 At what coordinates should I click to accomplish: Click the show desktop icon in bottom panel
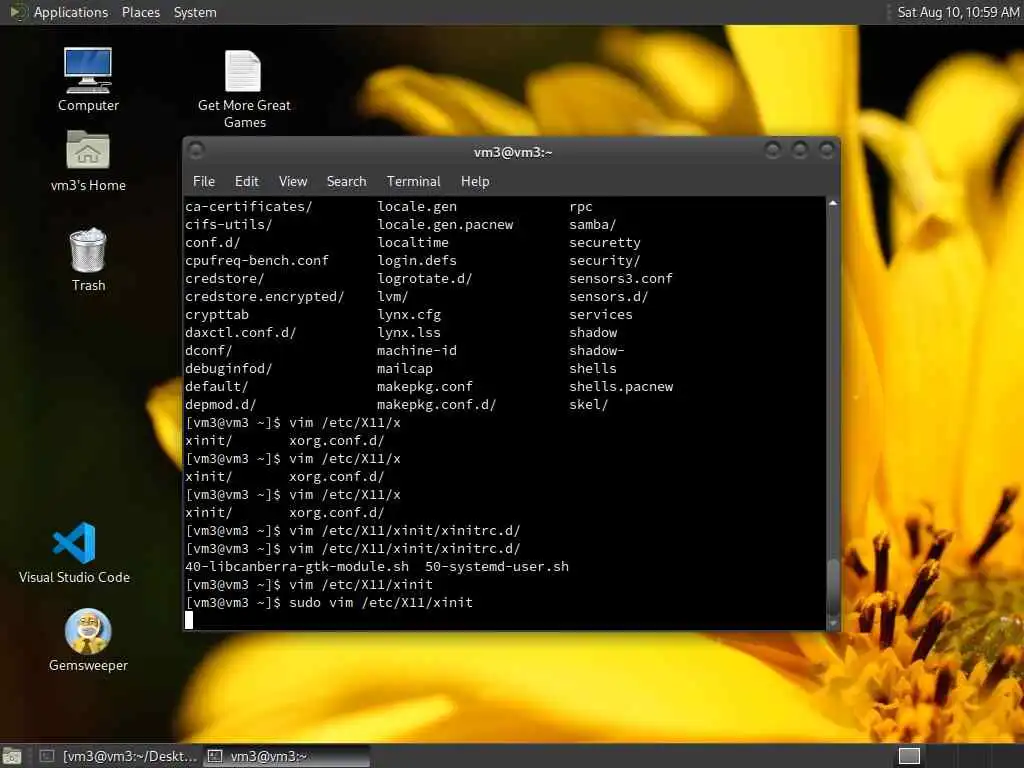tap(12, 756)
